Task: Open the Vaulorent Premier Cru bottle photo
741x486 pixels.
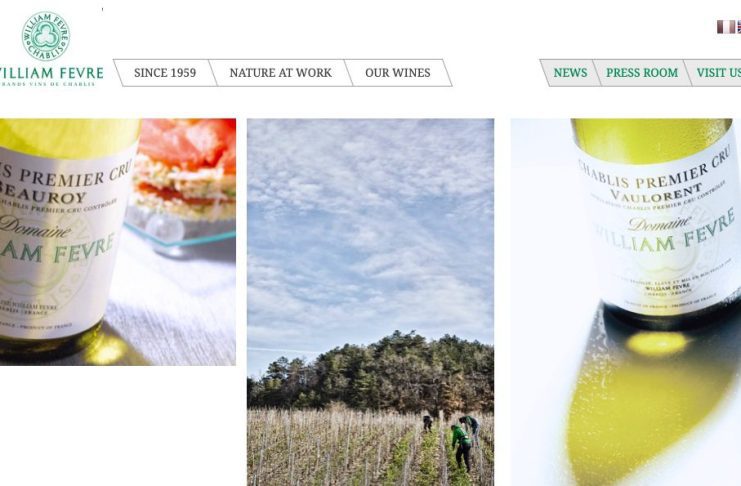Action: [626, 302]
